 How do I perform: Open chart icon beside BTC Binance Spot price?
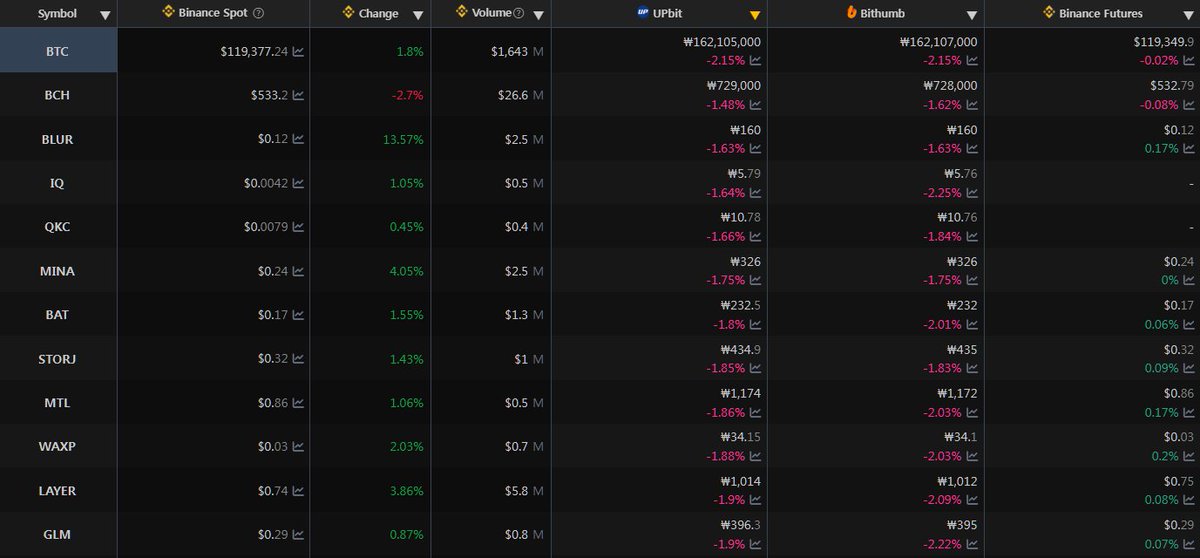tap(298, 52)
